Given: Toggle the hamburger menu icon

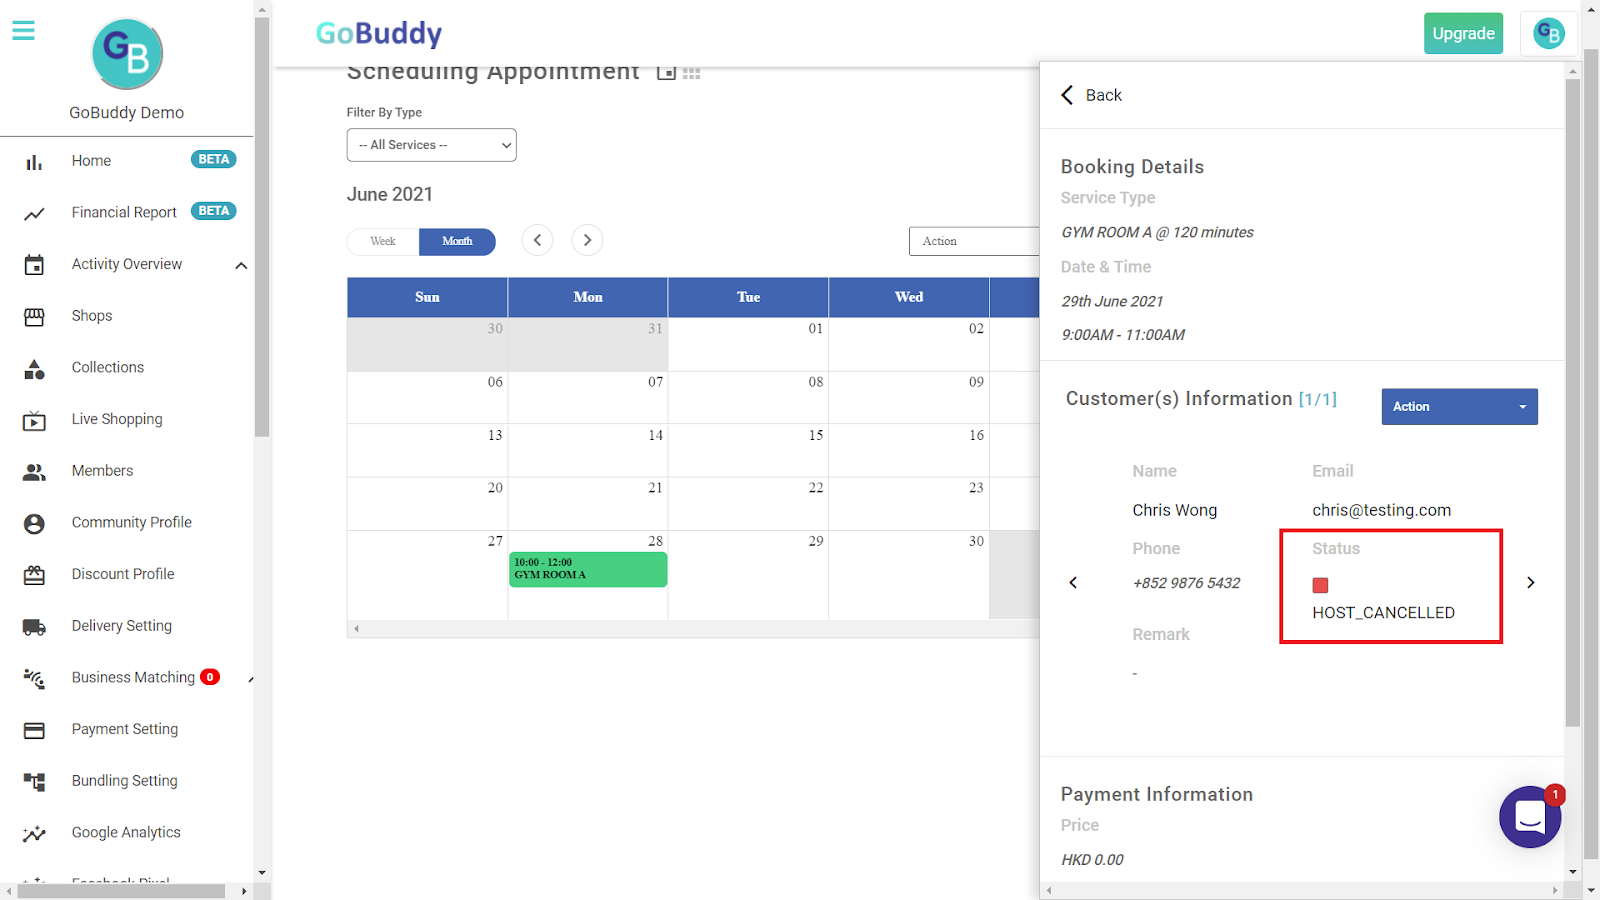Looking at the screenshot, I should tap(23, 31).
